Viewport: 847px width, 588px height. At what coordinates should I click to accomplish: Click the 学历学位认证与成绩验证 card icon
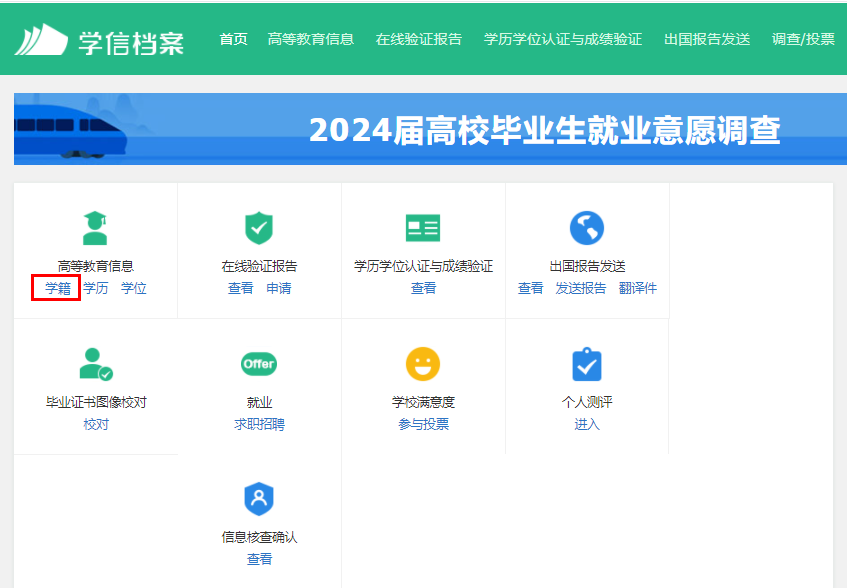423,228
